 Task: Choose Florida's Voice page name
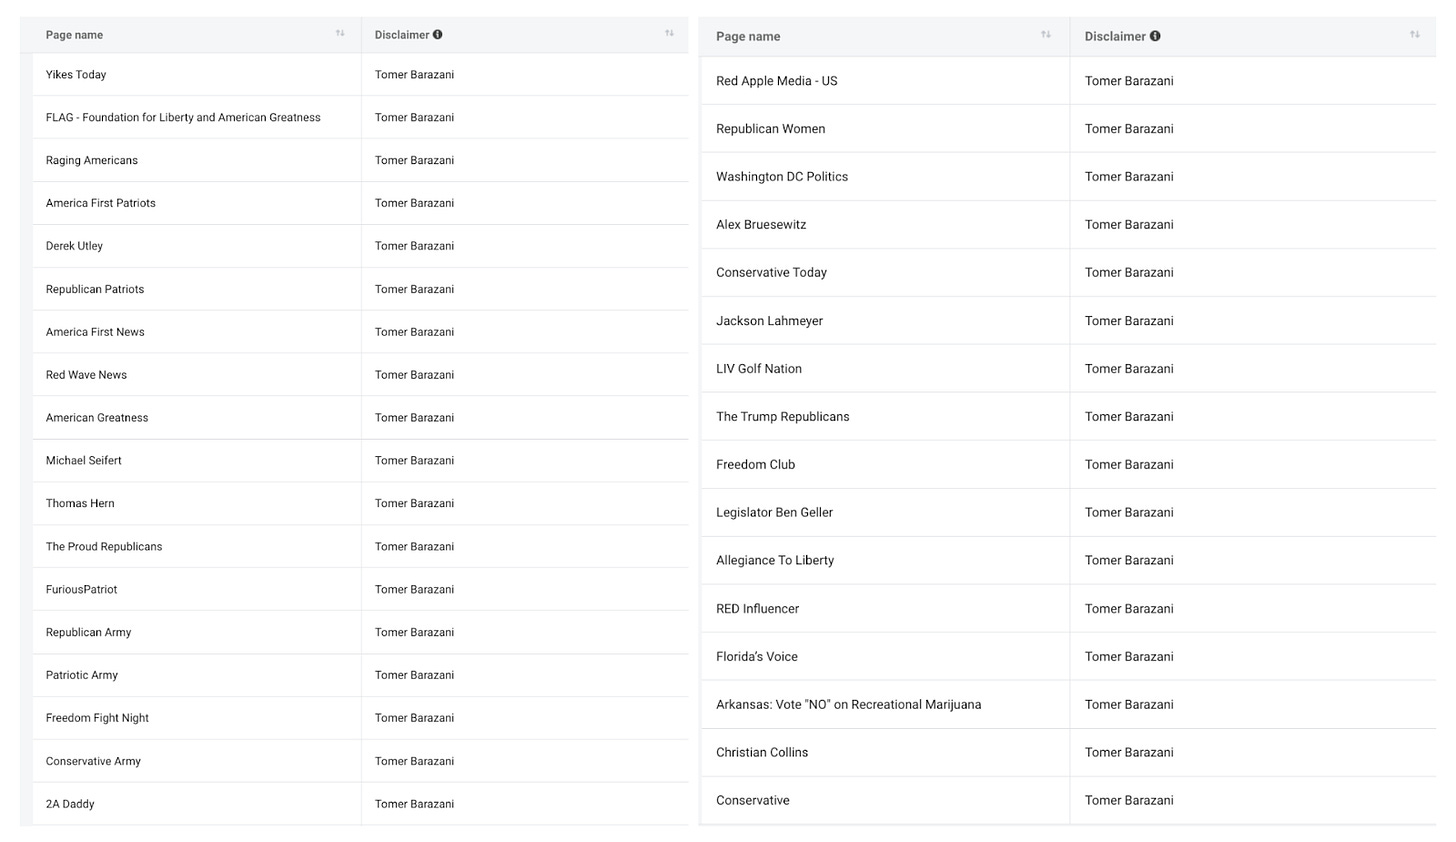click(x=757, y=657)
